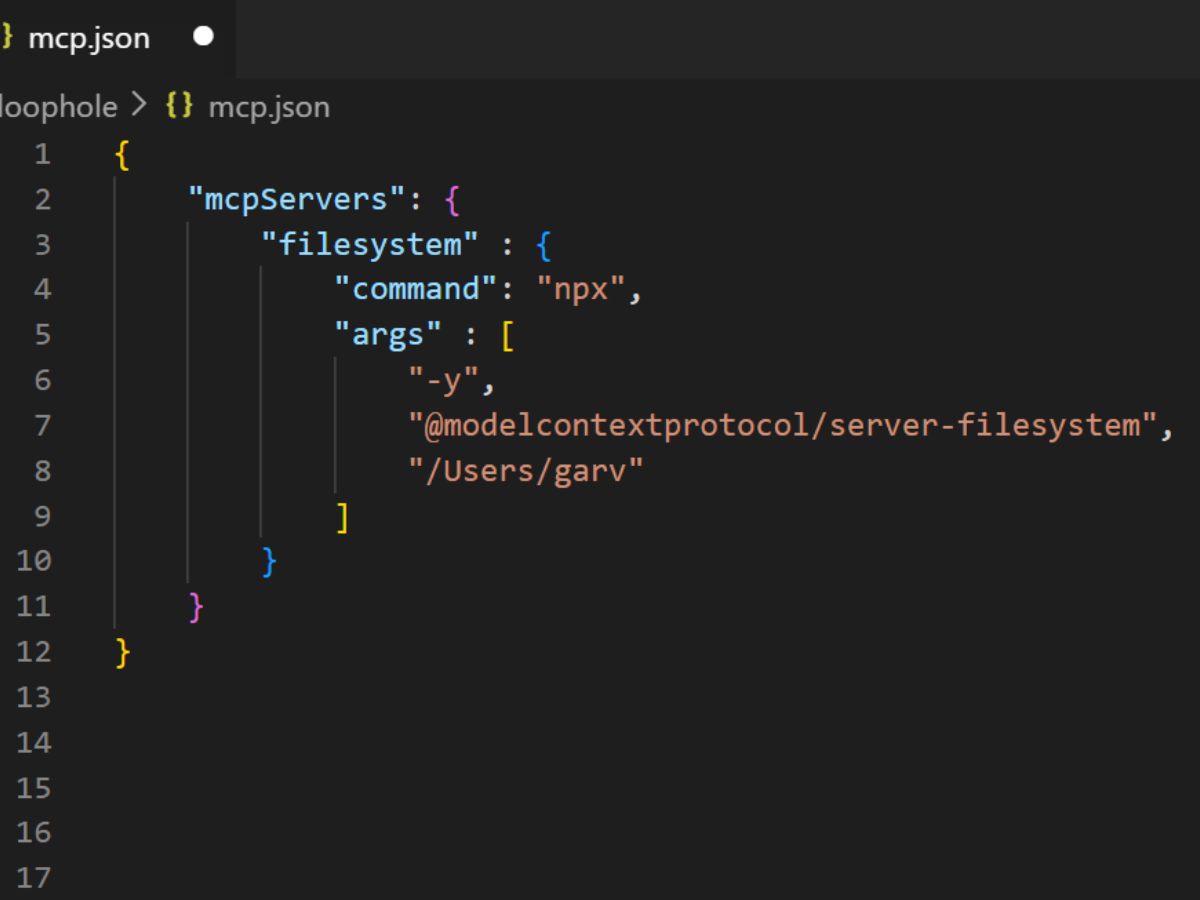Click the breadcrumb chevron separator after loophole
The height and width of the screenshot is (900, 1200).
(140, 106)
